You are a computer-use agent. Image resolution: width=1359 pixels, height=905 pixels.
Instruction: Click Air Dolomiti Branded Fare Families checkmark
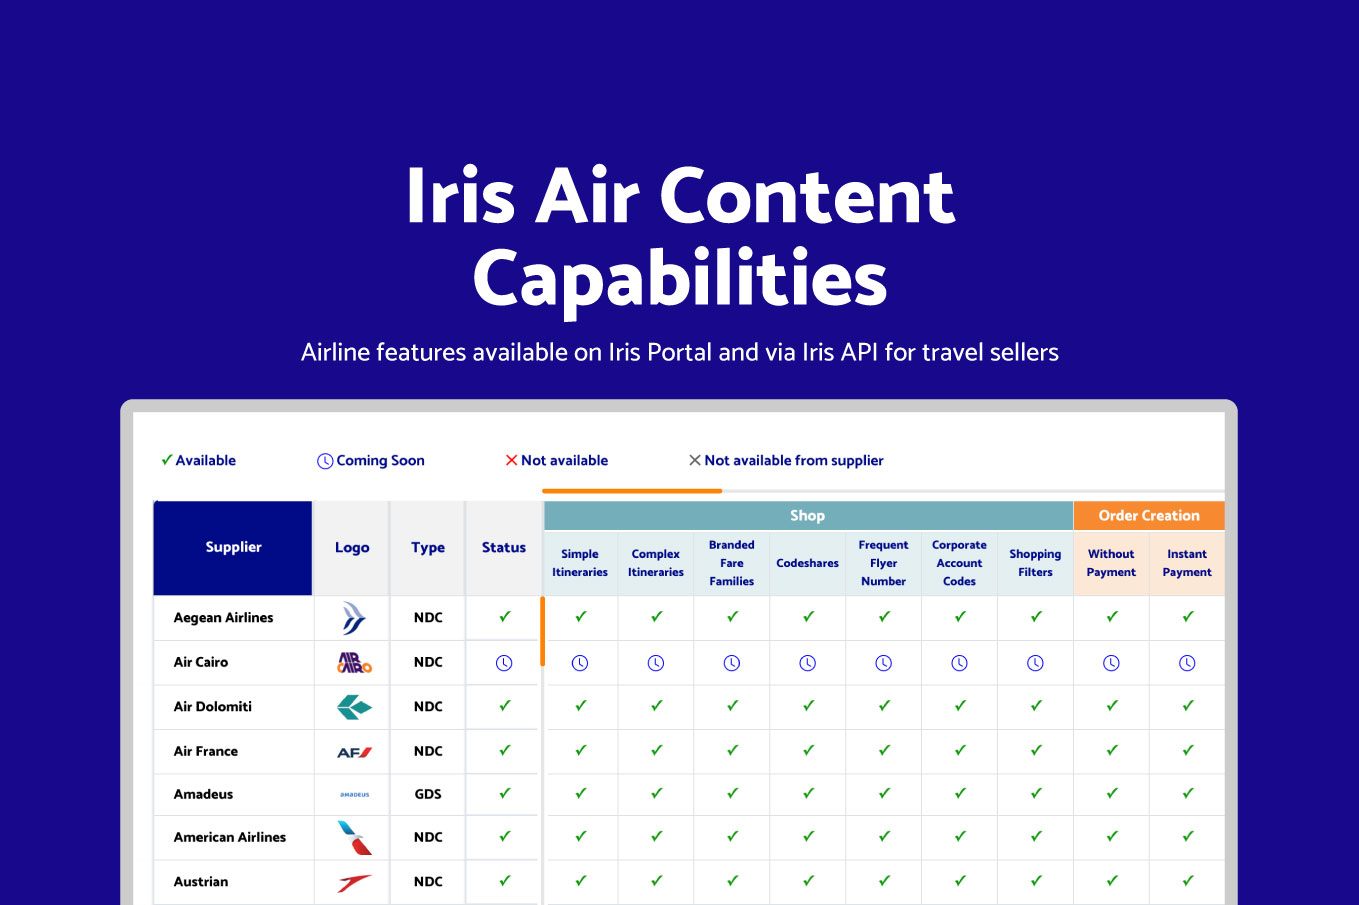[x=733, y=705]
